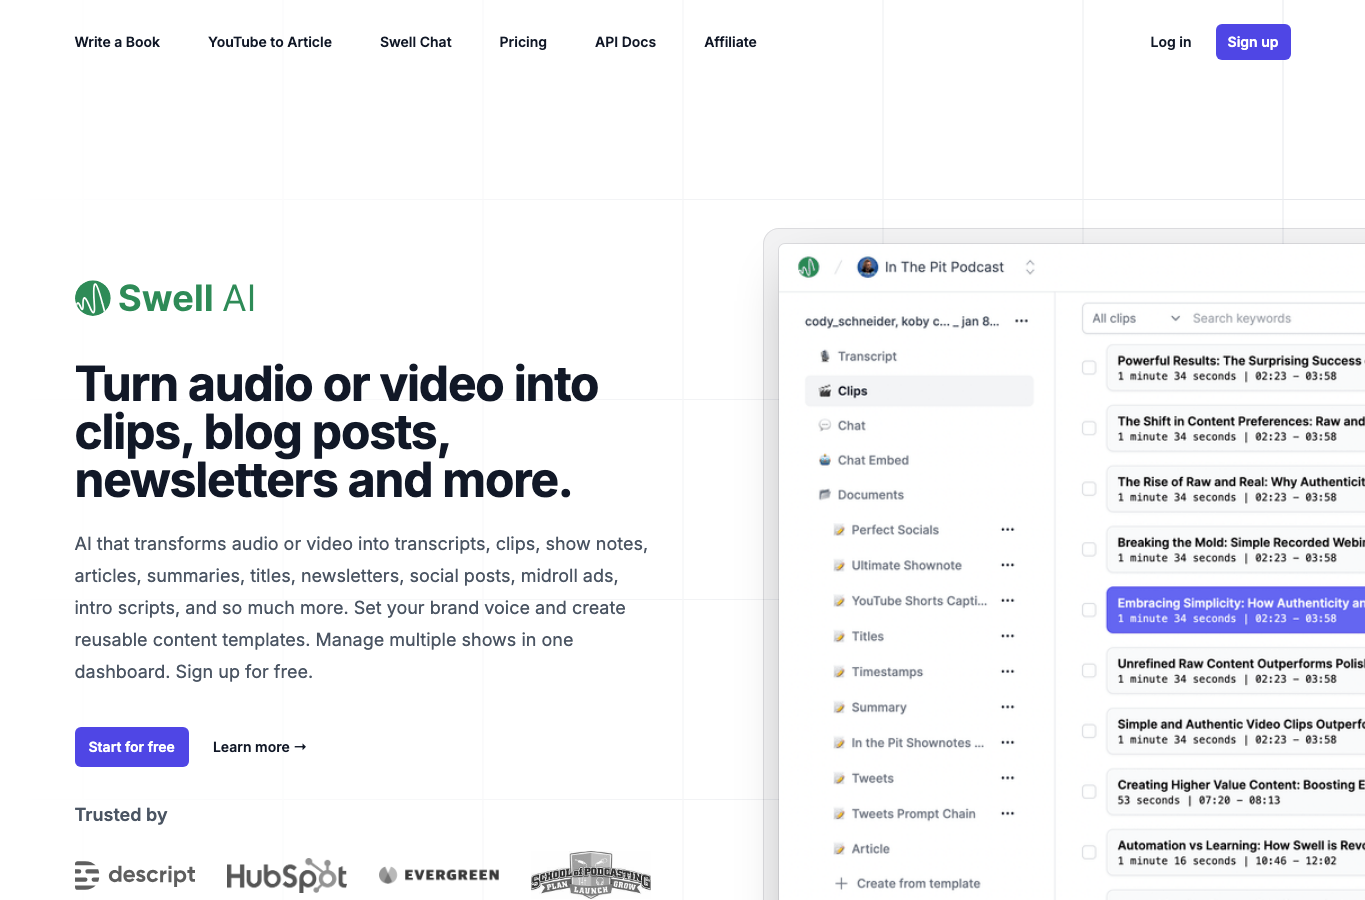1365x900 pixels.
Task: Open the three-dot menu next to Perfect Socials
Action: [1008, 530]
